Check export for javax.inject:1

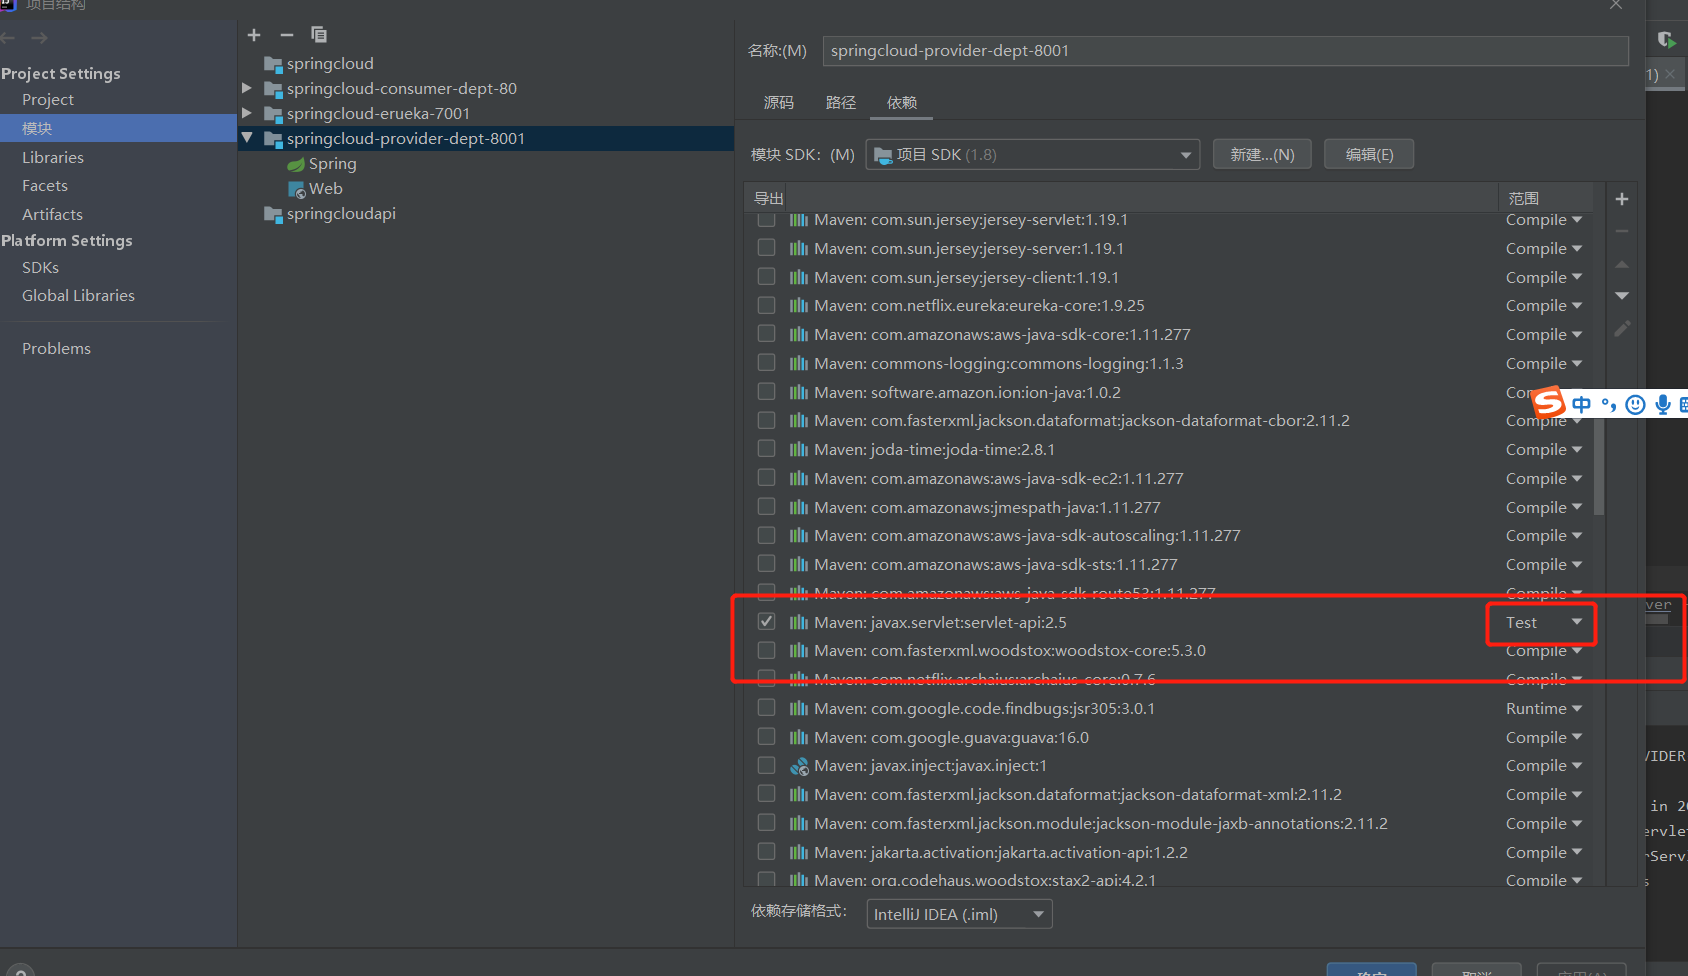click(766, 765)
